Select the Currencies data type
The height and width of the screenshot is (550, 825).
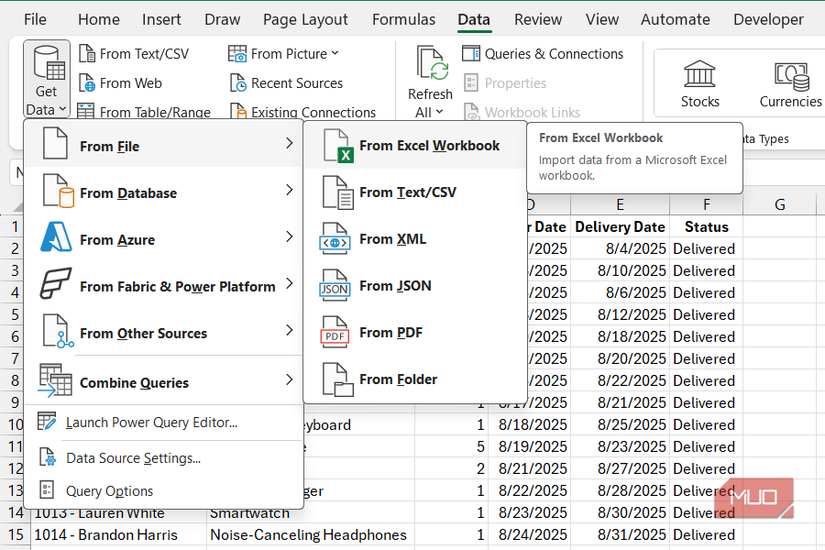790,84
